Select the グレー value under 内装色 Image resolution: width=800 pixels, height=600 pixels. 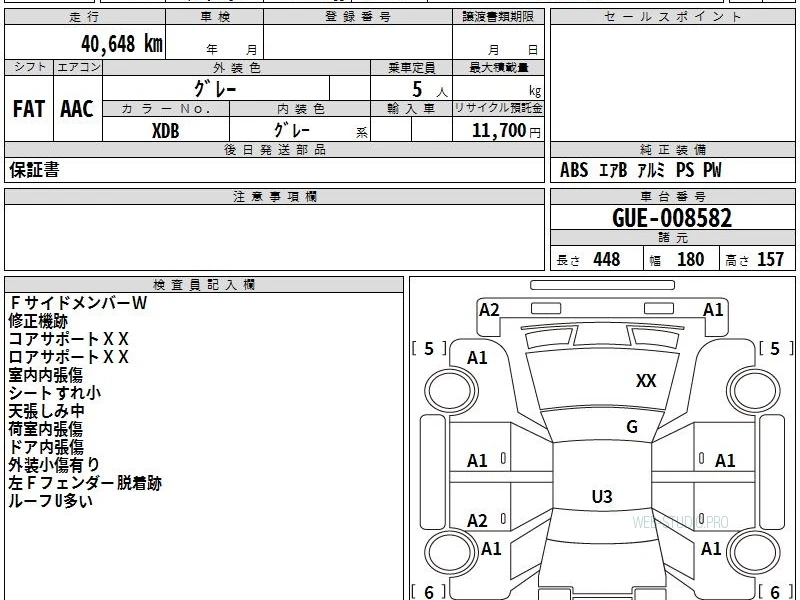pos(291,130)
